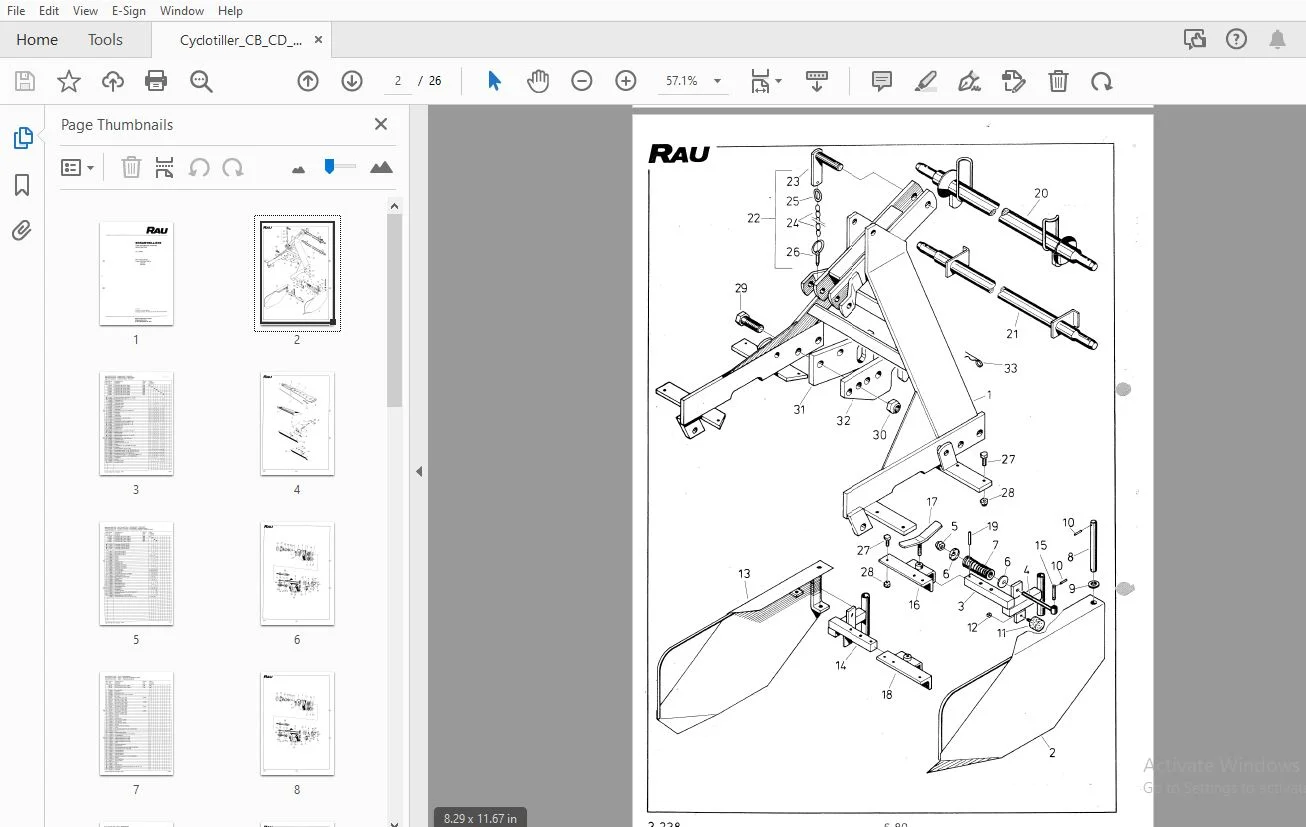
Task: Open the fit page options dropdown
Action: point(766,81)
